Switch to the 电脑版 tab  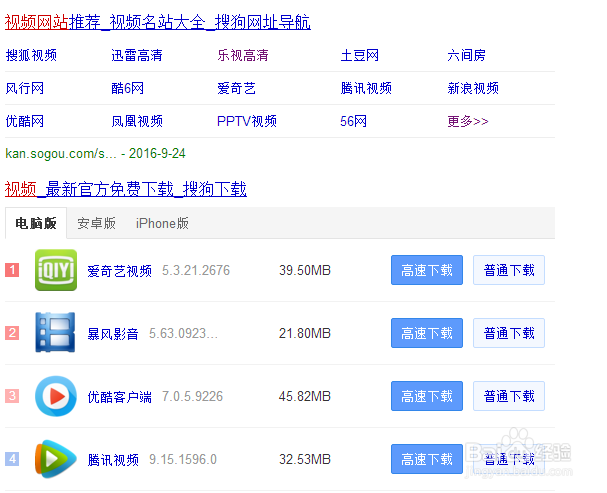click(36, 223)
